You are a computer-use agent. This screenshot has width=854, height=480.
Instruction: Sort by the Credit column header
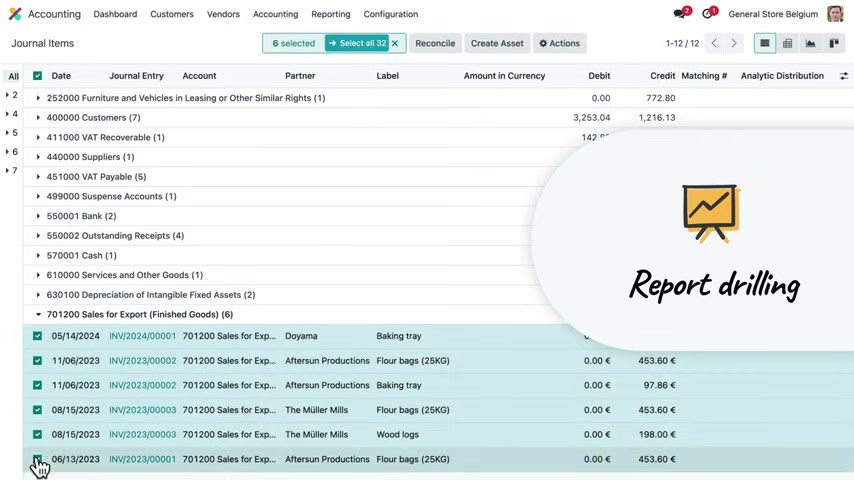click(662, 76)
